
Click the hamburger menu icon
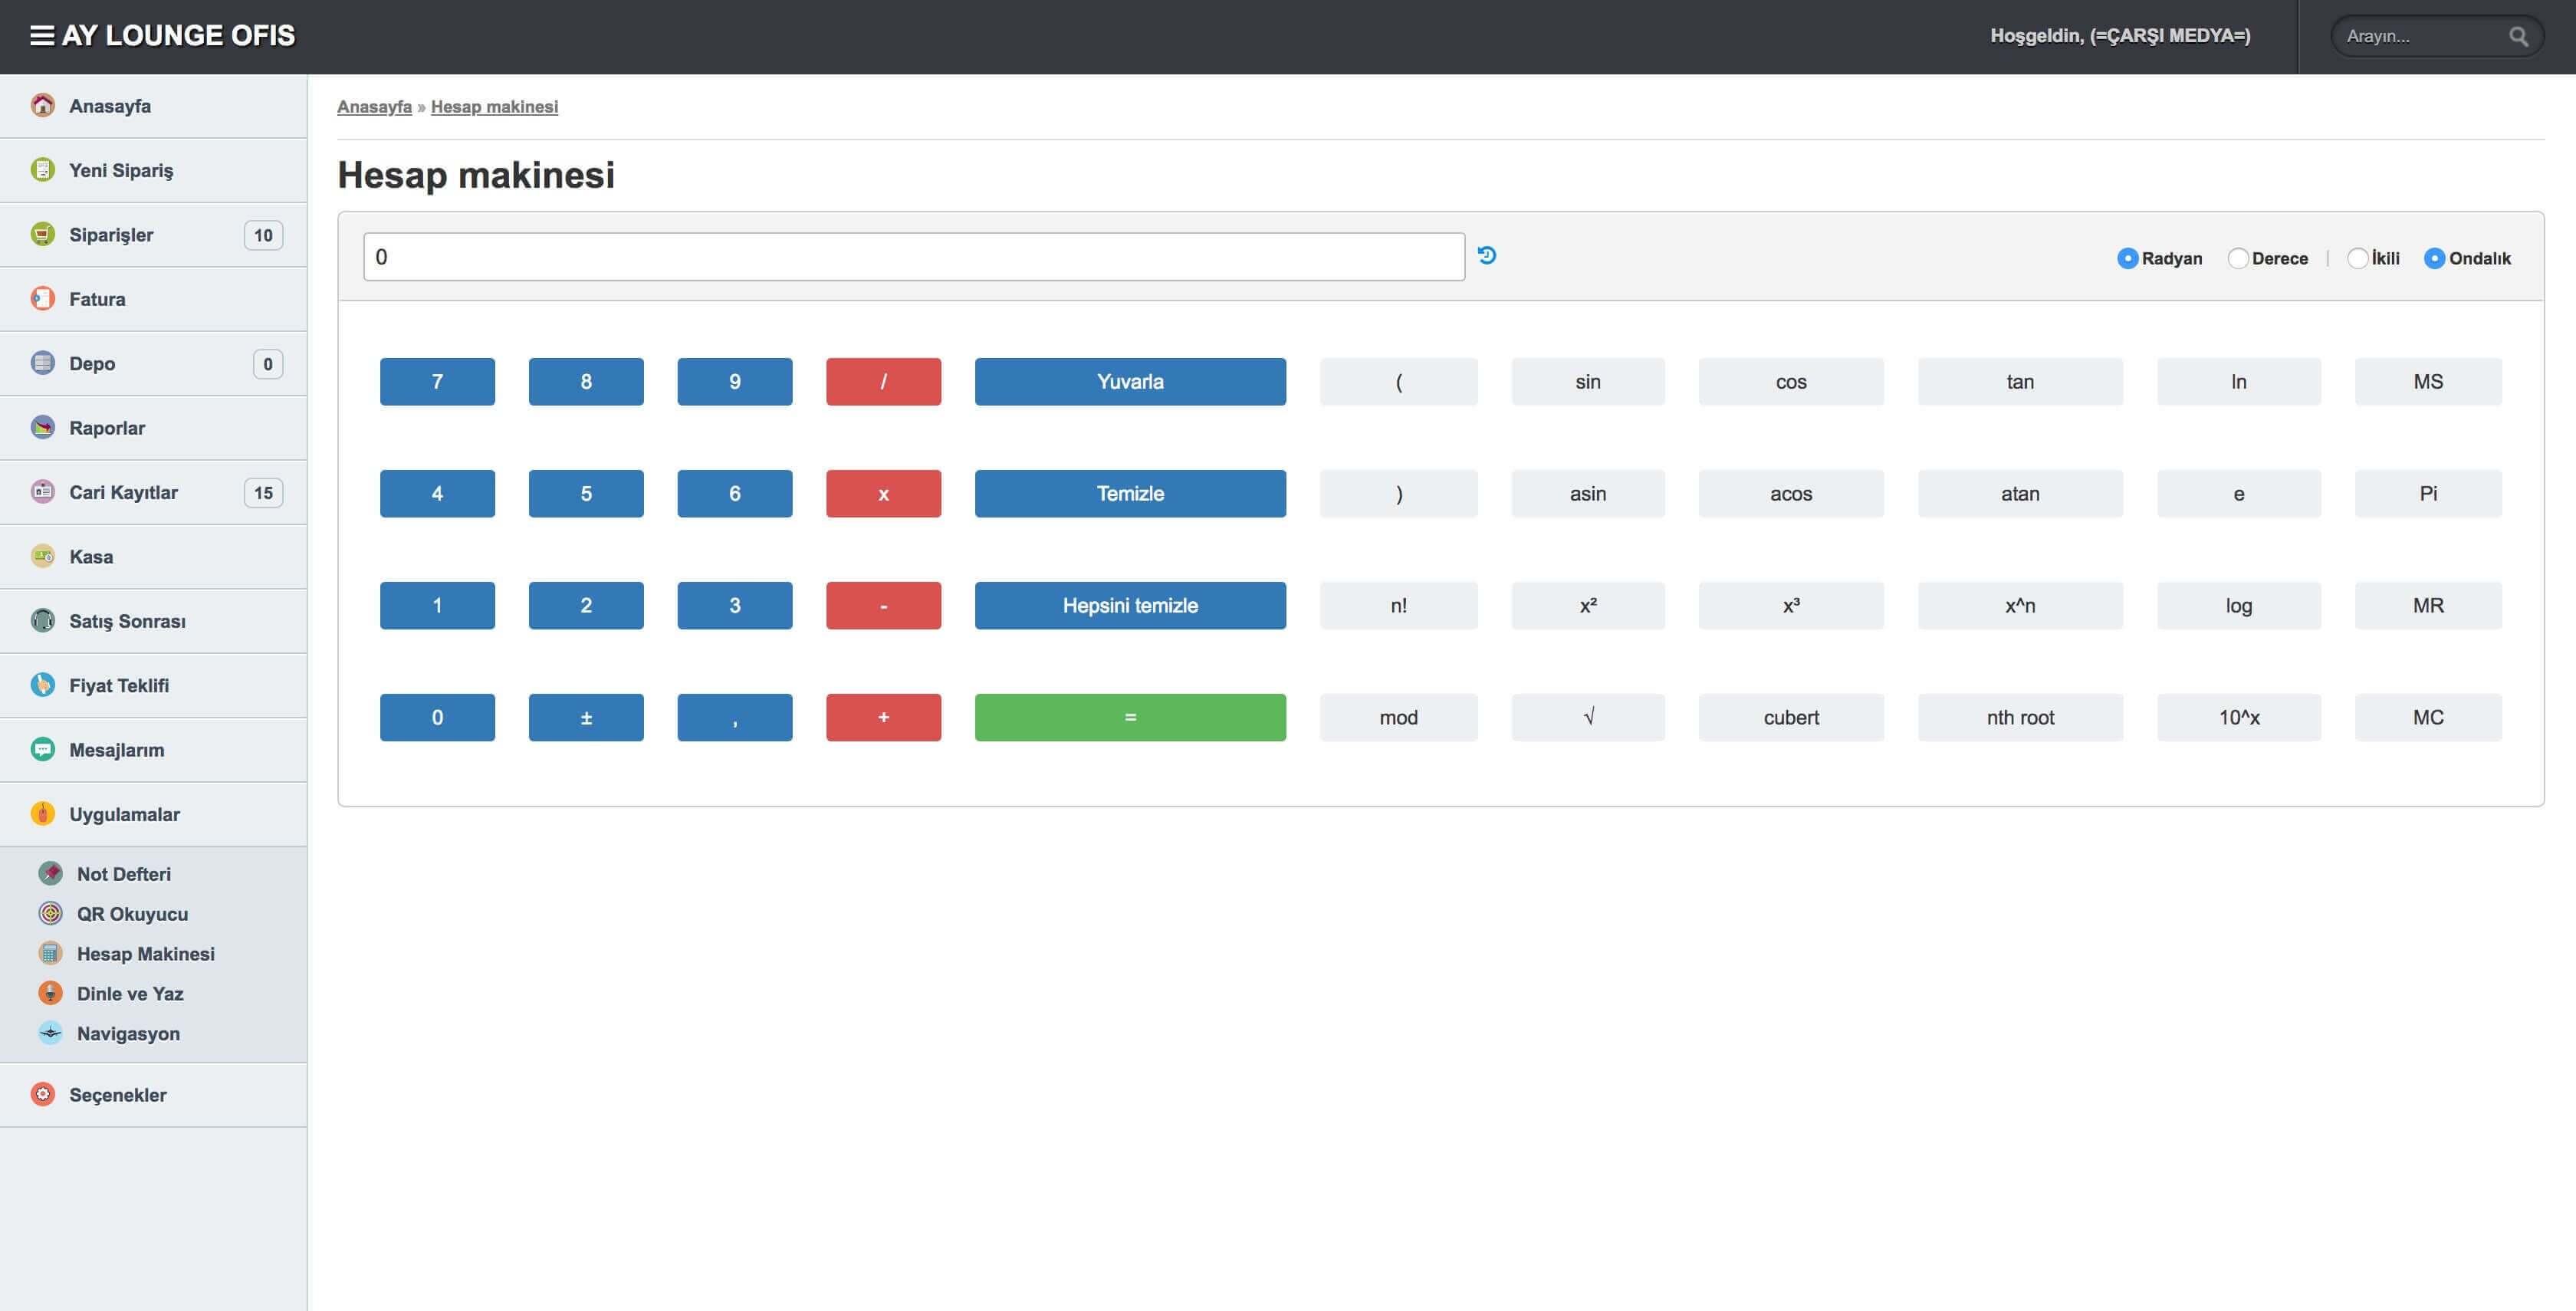click(x=41, y=36)
